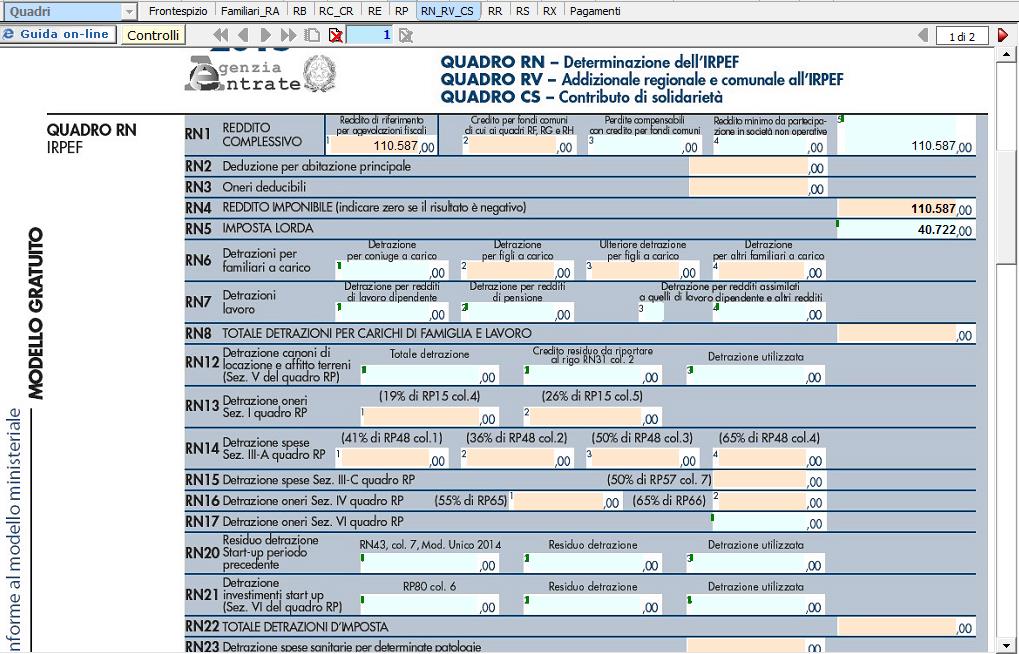Go to previous module arrow
Viewport: 1019px width, 654px height.
[x=244, y=35]
